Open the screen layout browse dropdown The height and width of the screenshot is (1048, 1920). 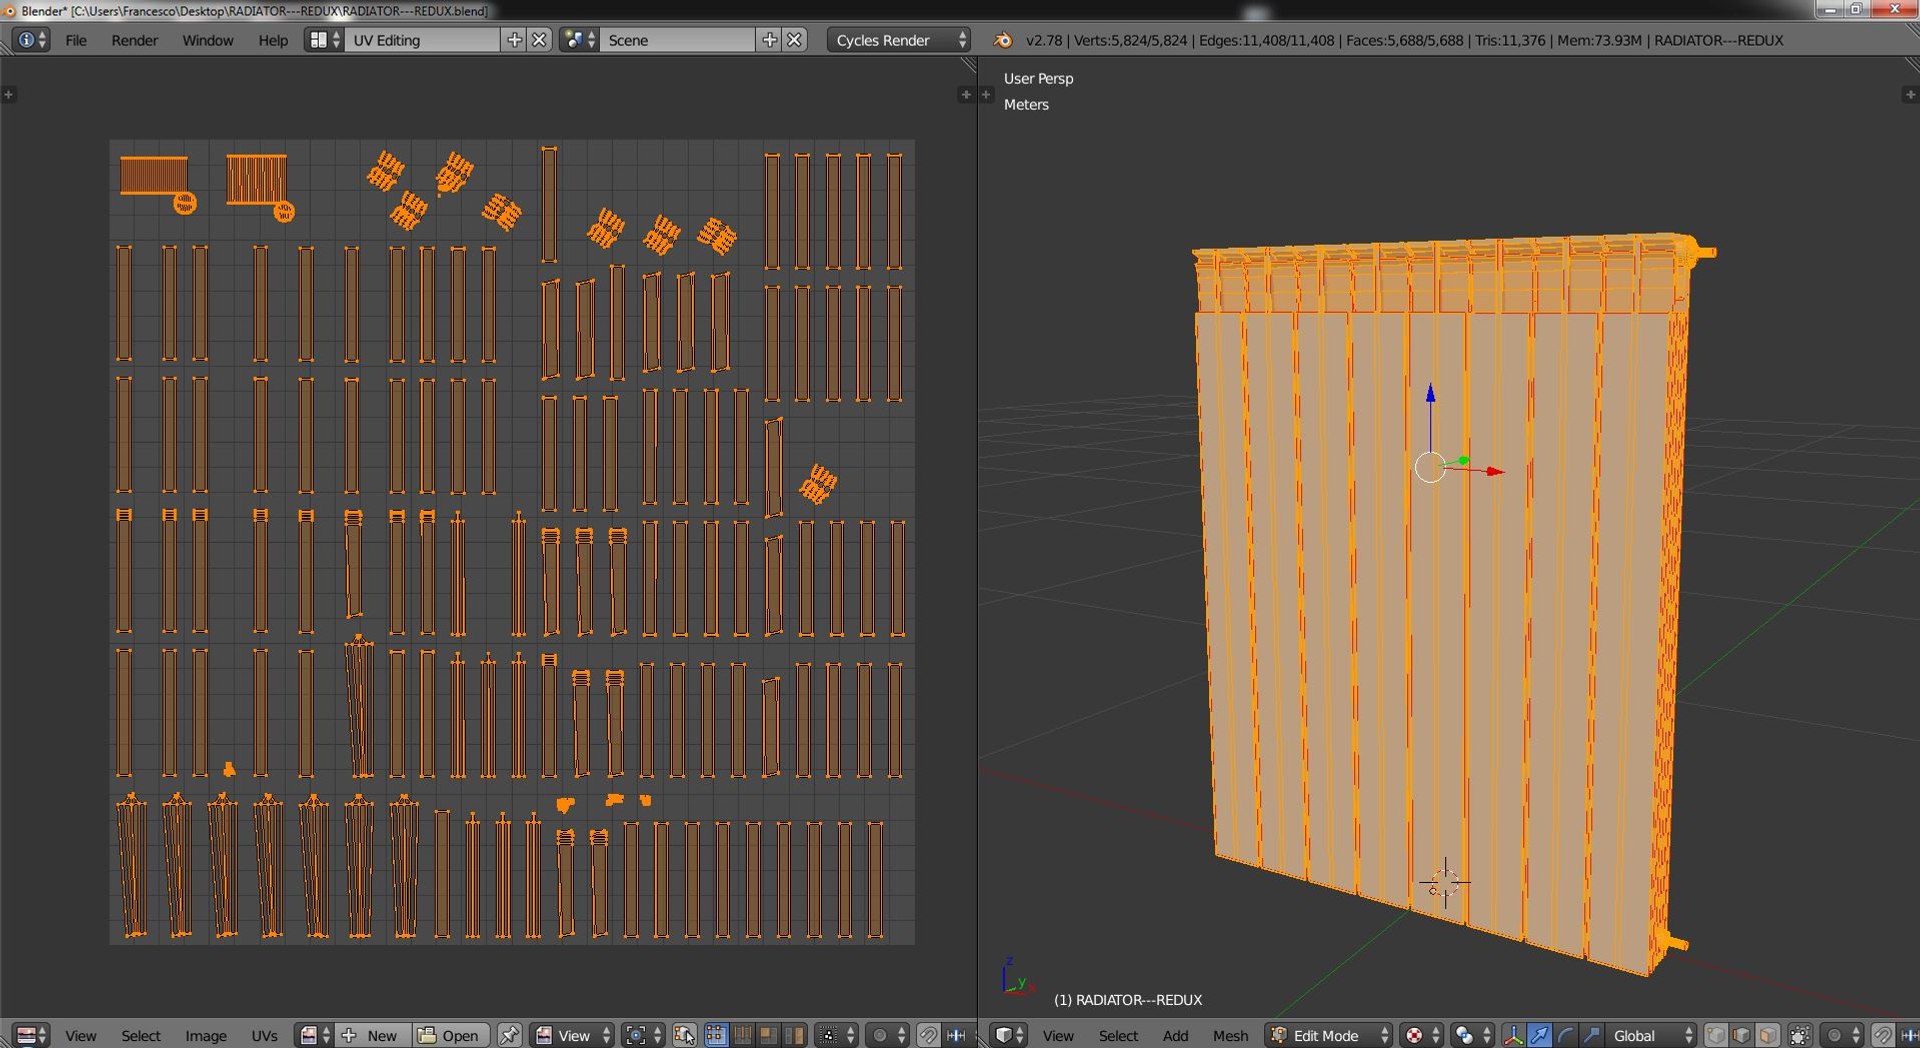pos(324,40)
